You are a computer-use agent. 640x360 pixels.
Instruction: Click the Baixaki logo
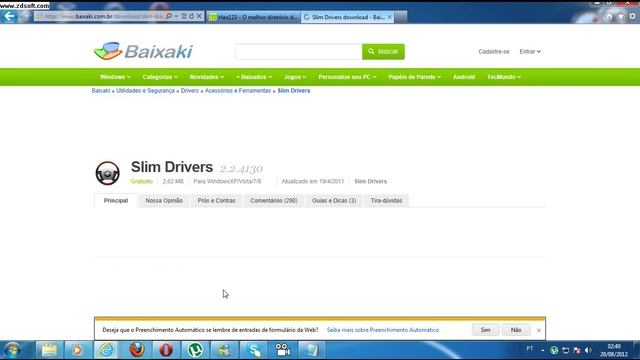143,51
